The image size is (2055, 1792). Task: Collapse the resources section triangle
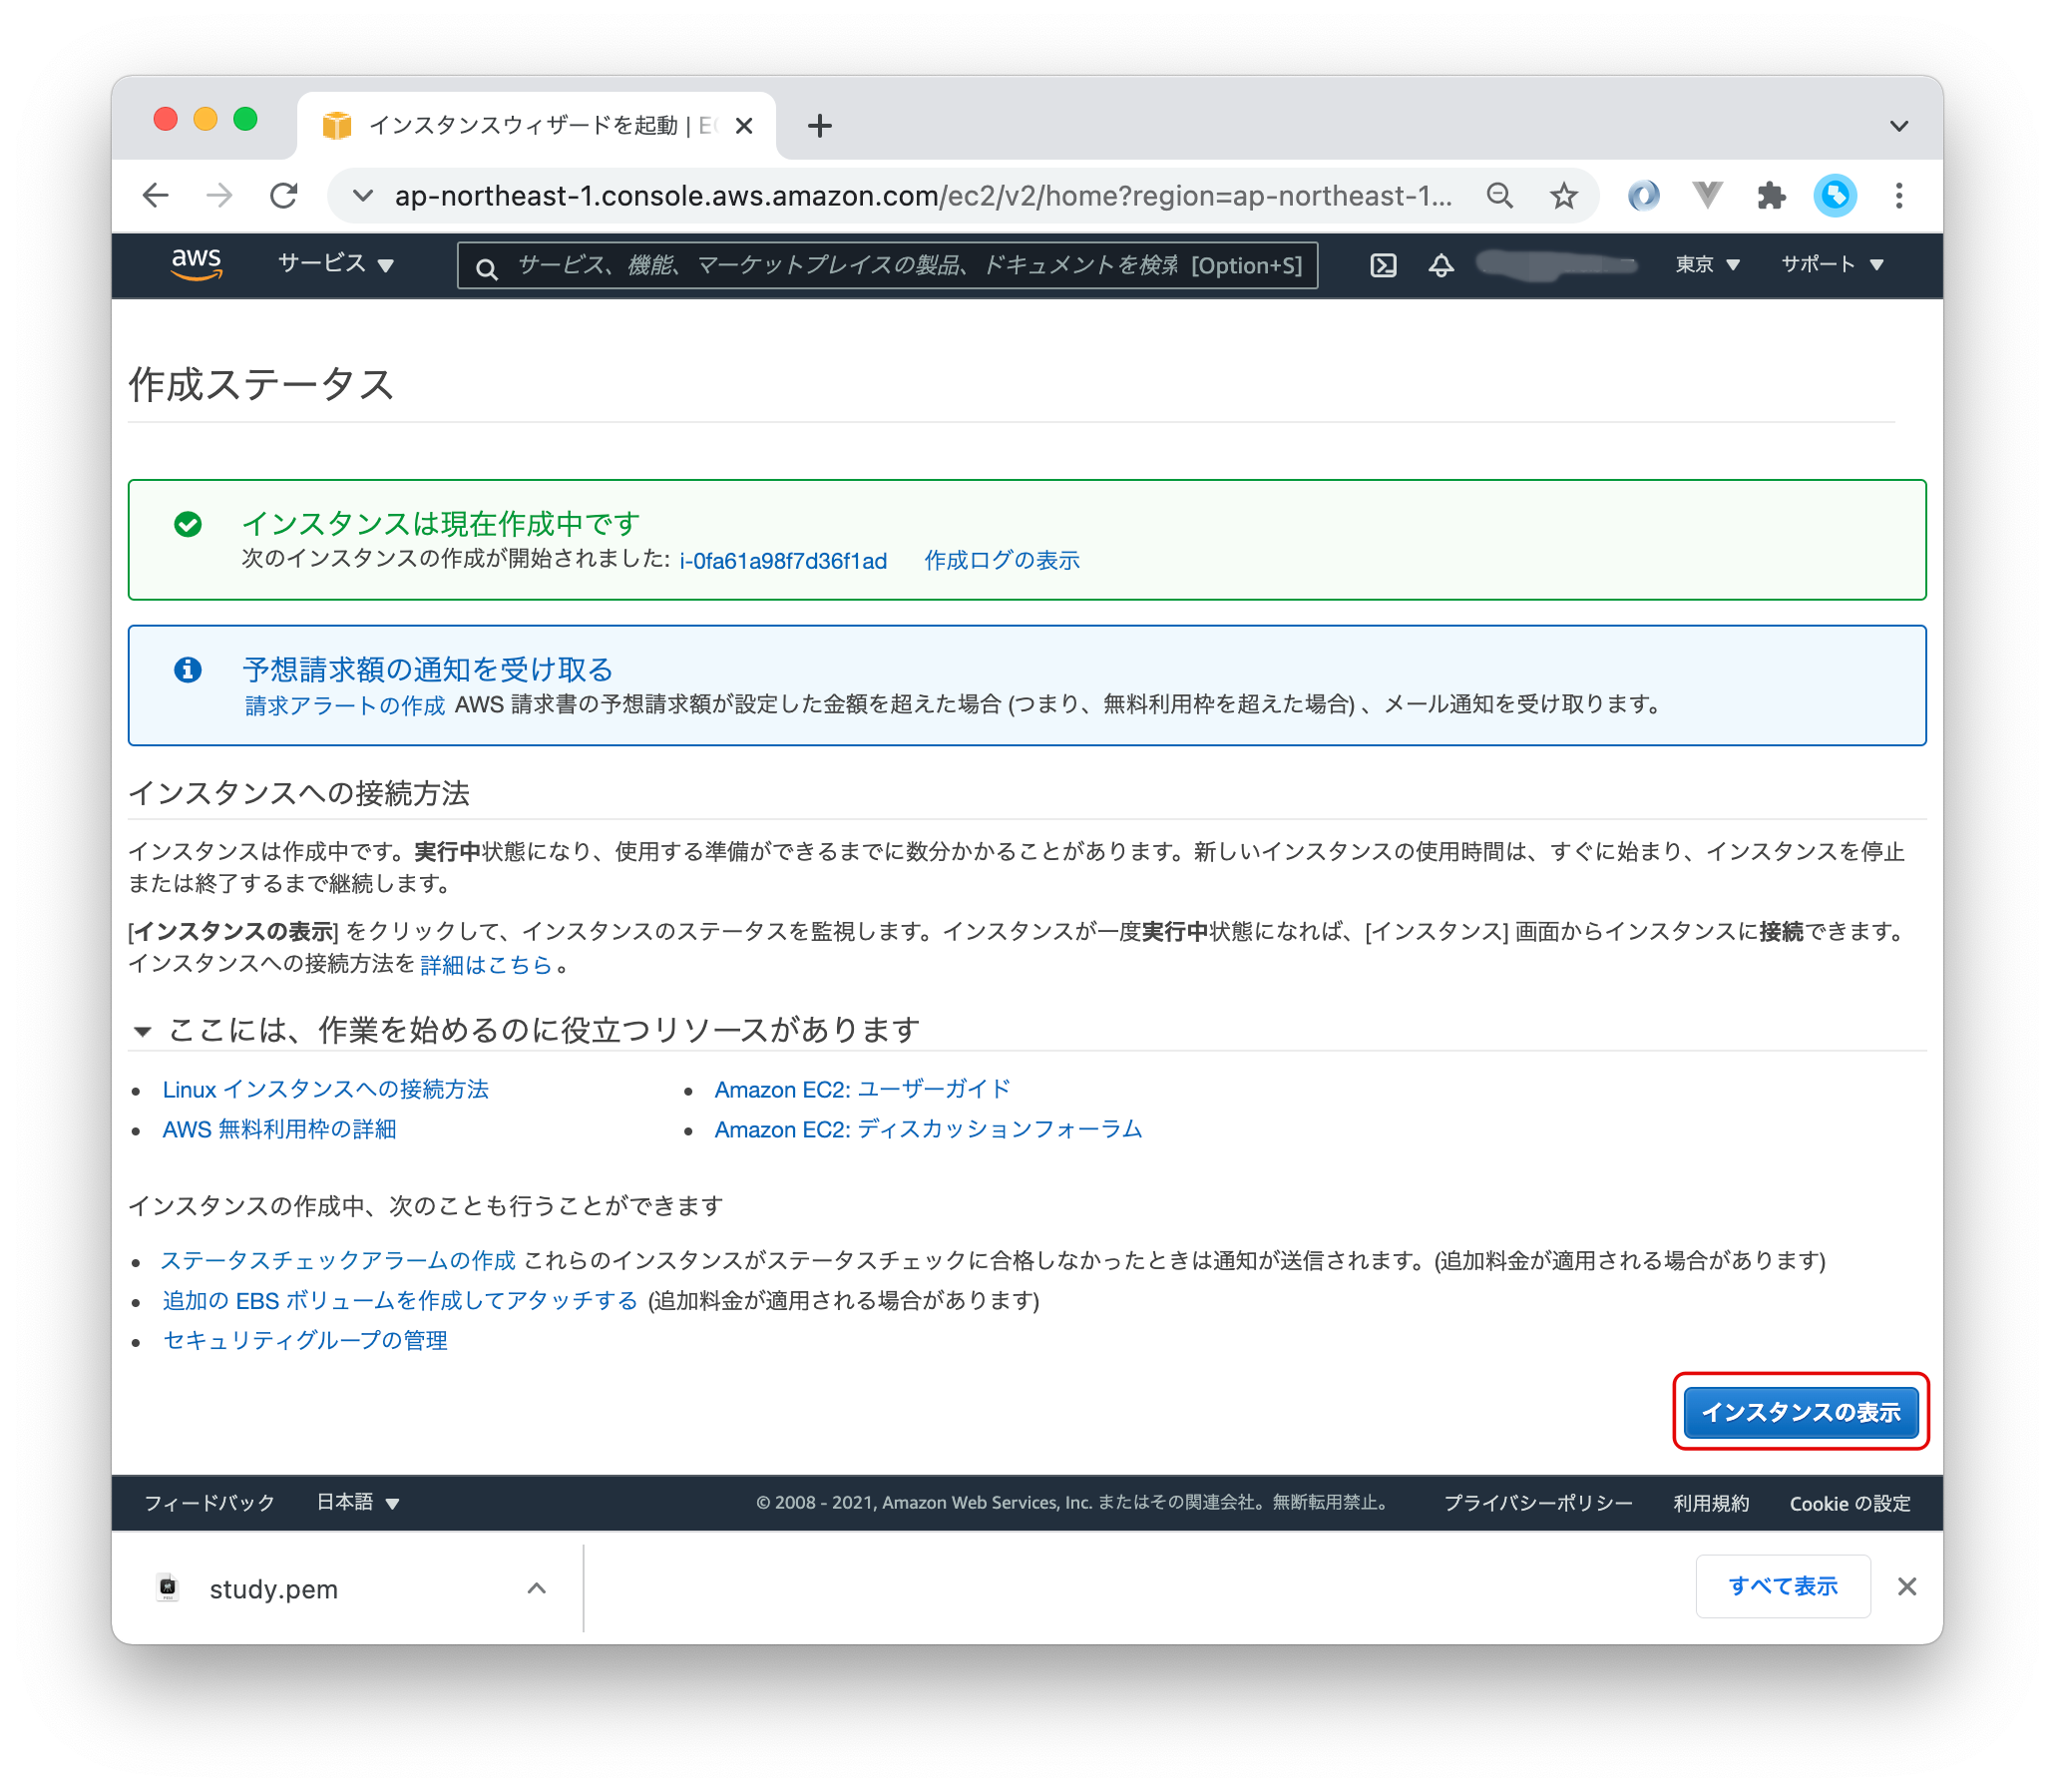(x=143, y=1031)
